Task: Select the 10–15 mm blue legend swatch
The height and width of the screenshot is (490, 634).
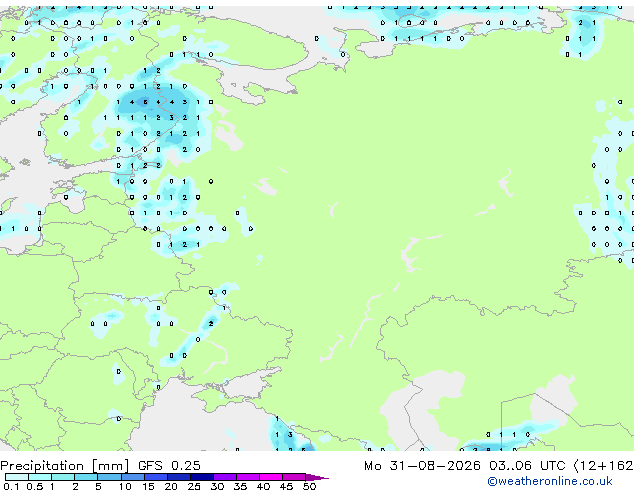Action: pyautogui.click(x=132, y=477)
